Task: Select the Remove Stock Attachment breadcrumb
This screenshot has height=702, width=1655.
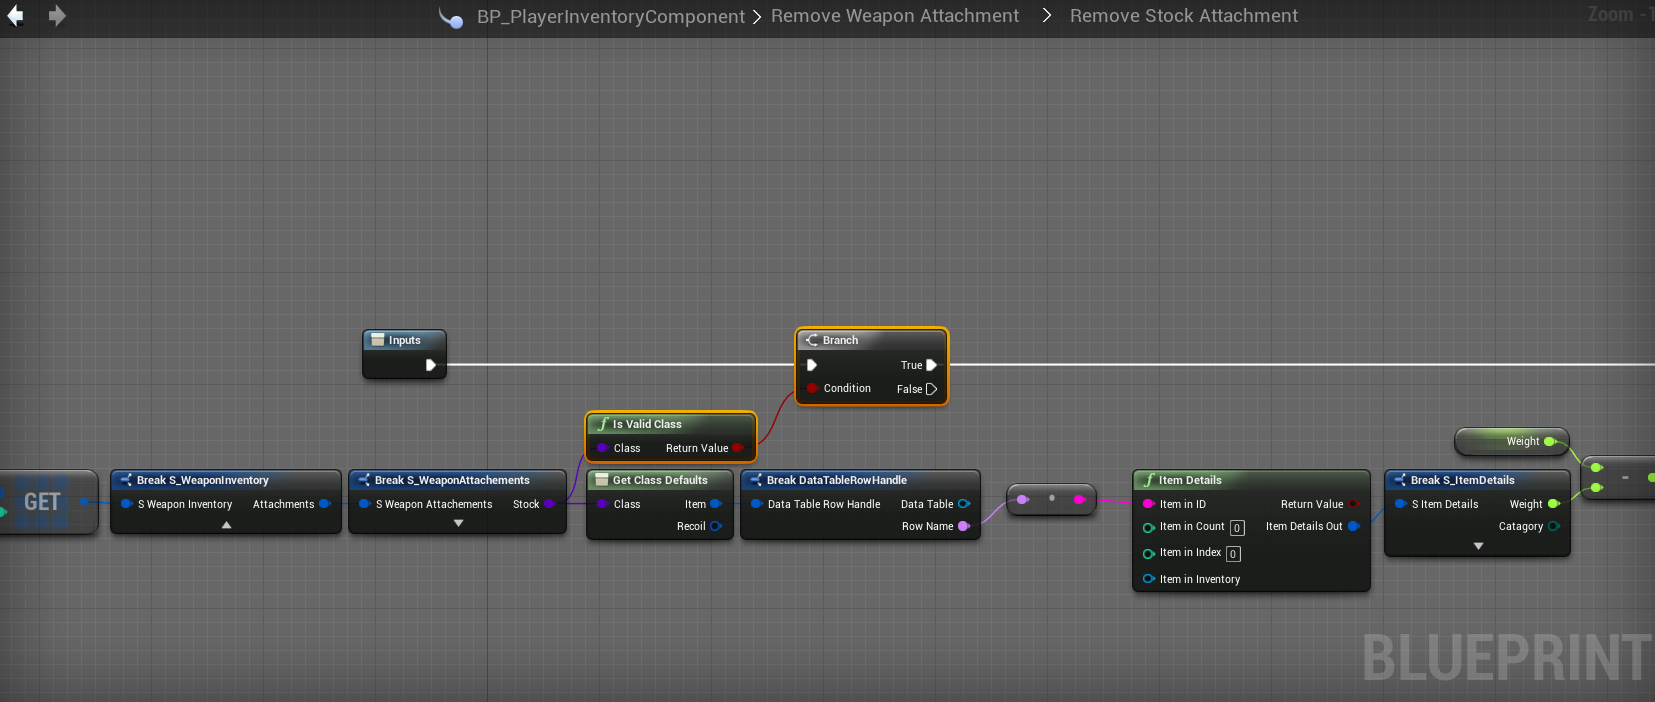Action: pos(1183,16)
